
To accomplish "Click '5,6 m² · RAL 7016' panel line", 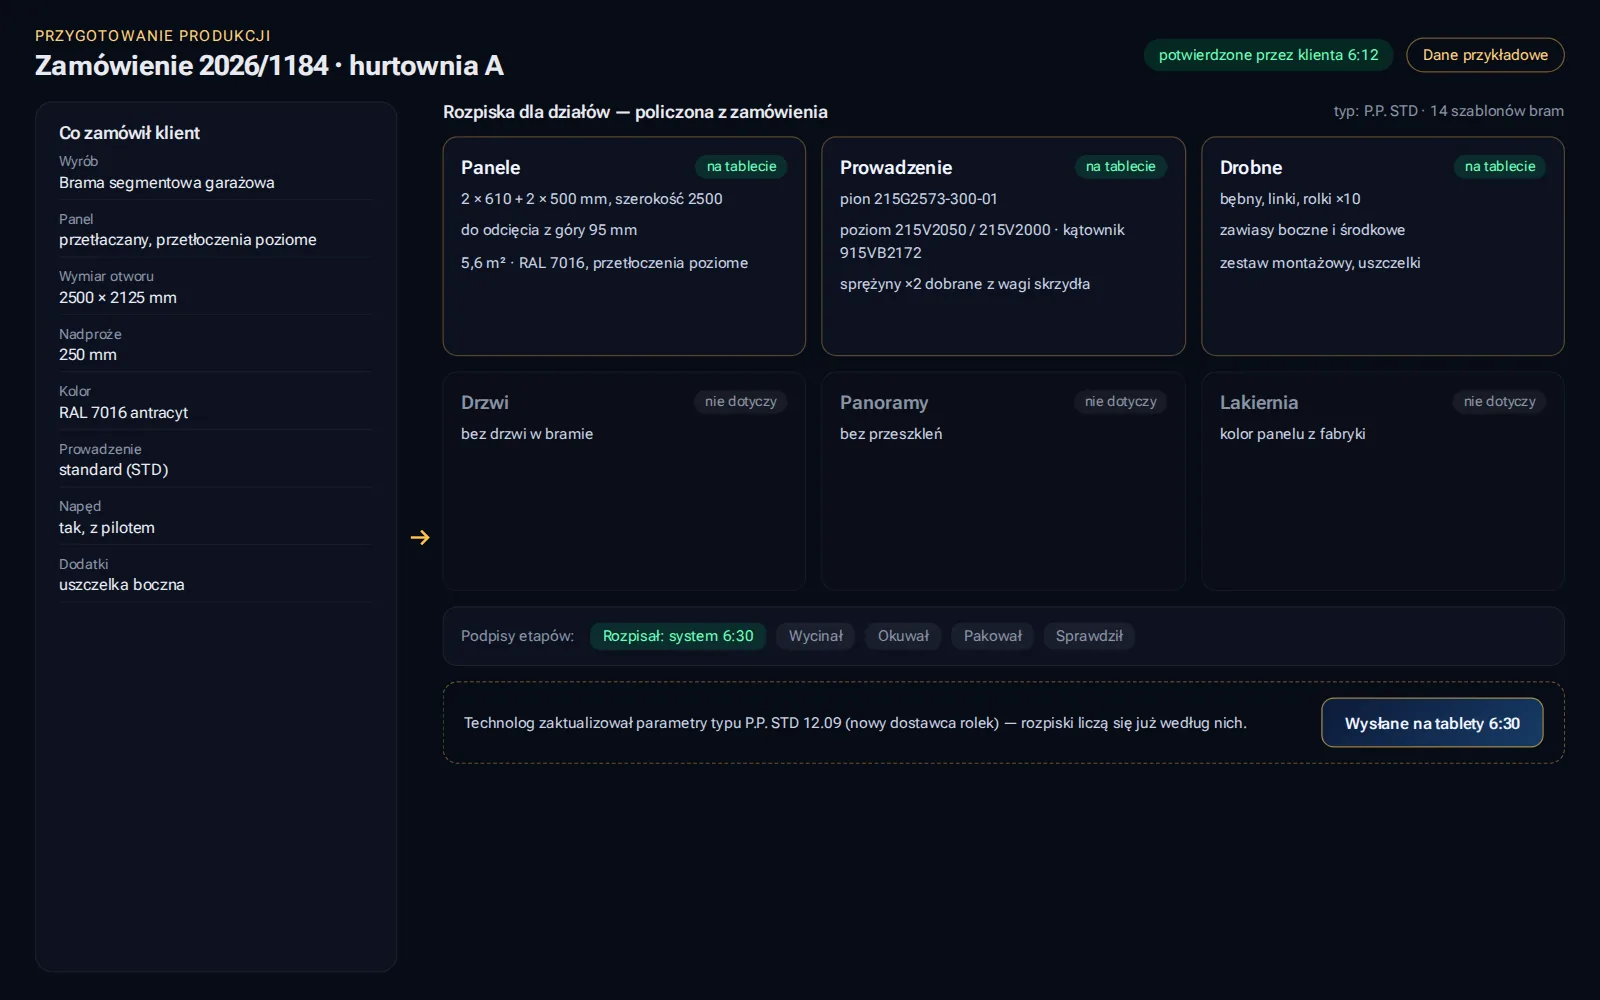I will pyautogui.click(x=604, y=263).
